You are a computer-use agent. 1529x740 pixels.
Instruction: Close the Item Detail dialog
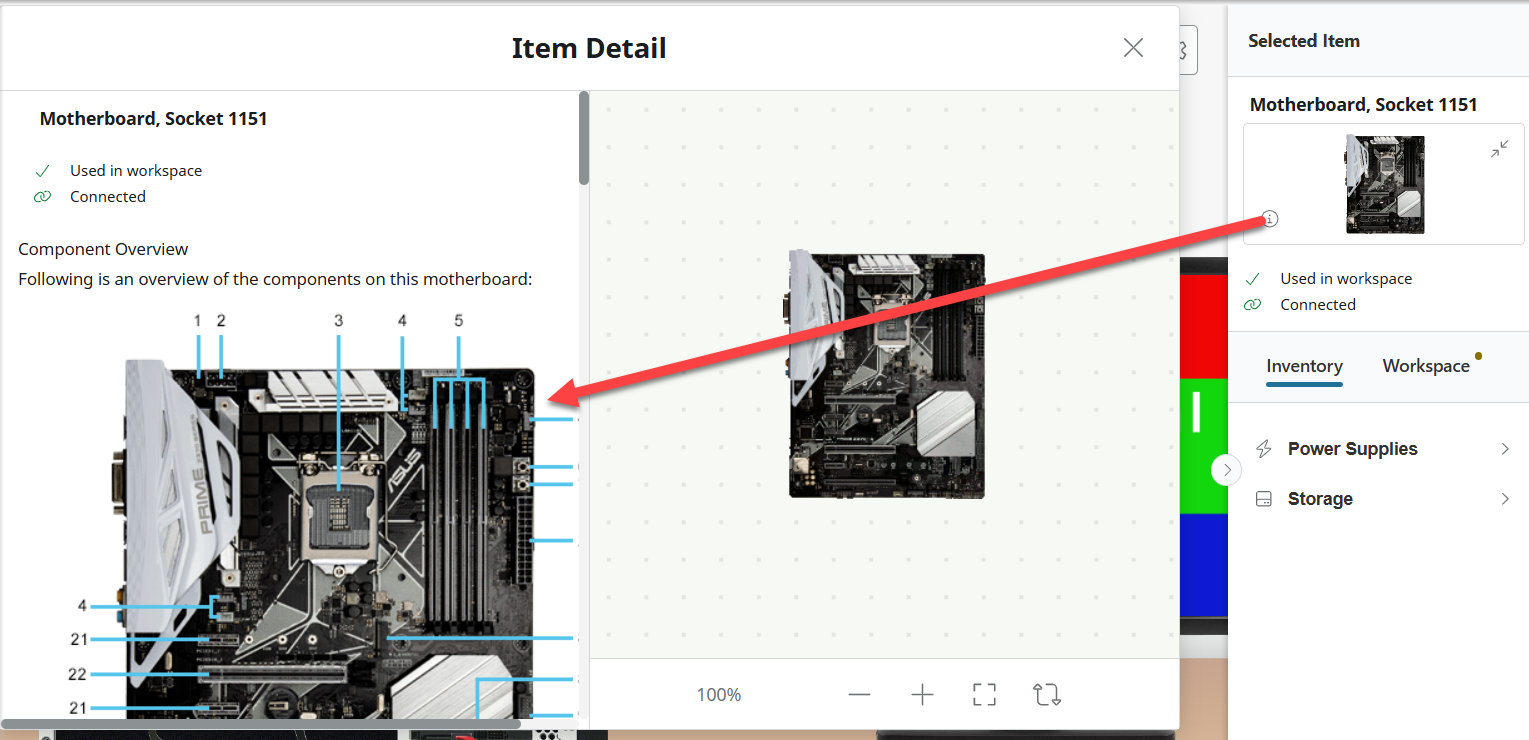[1133, 48]
